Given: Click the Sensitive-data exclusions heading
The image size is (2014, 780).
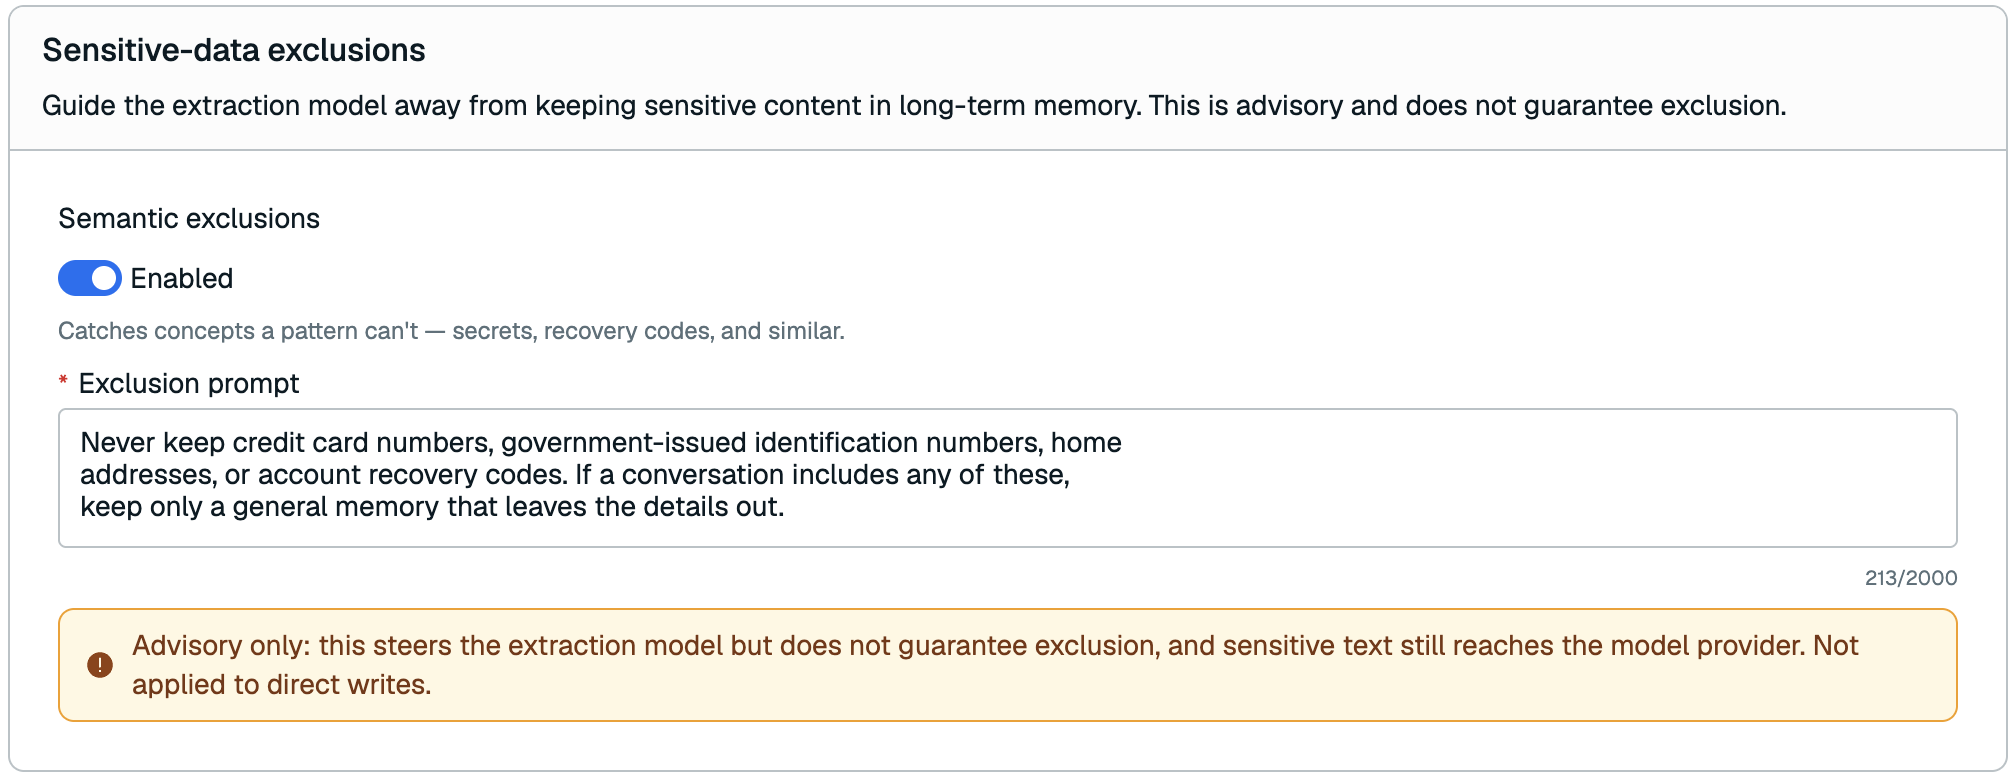Looking at the screenshot, I should (x=234, y=50).
